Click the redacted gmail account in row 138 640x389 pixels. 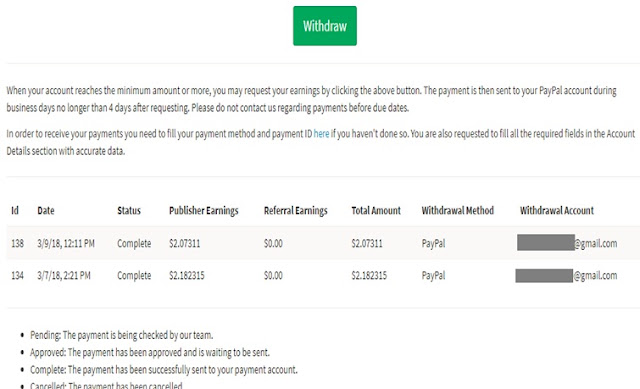pyautogui.click(x=567, y=243)
